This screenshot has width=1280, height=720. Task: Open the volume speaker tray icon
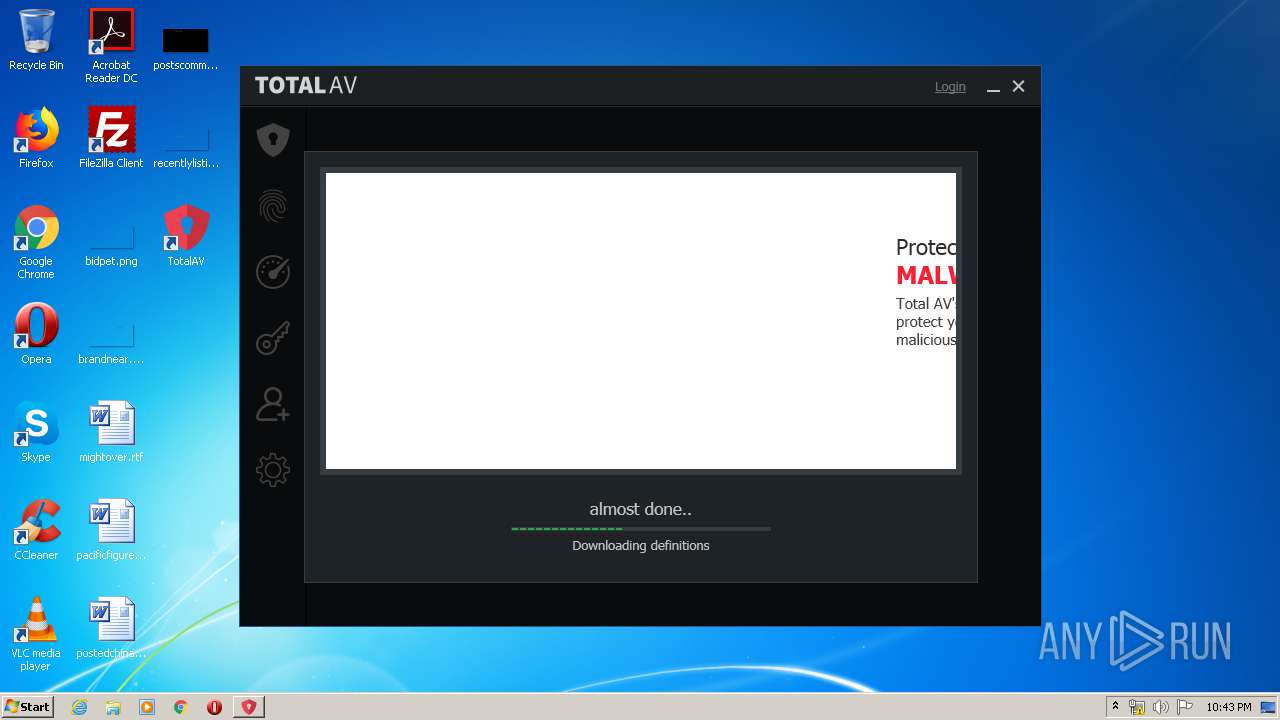point(1161,707)
